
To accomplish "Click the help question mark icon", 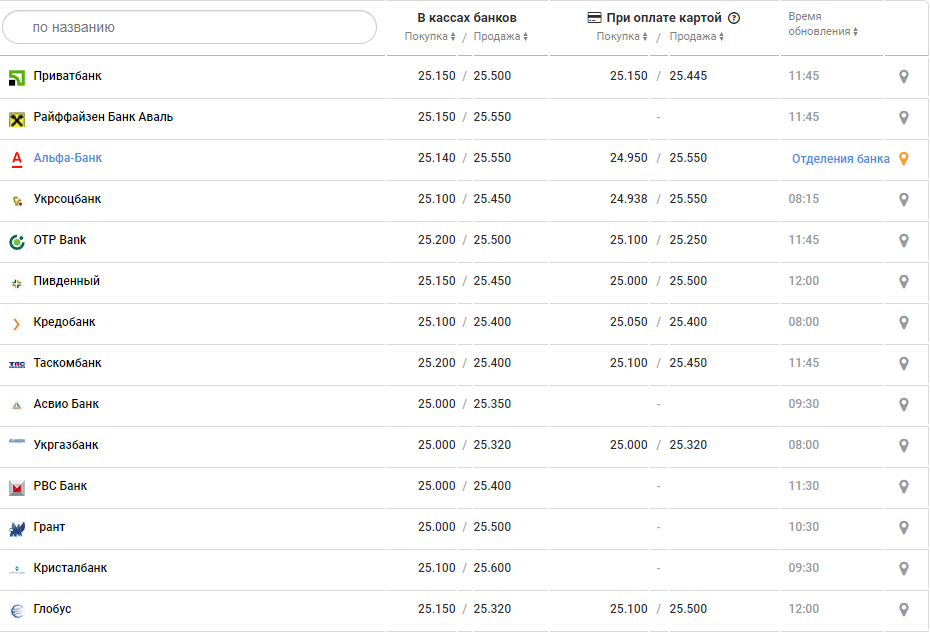I will [x=734, y=18].
